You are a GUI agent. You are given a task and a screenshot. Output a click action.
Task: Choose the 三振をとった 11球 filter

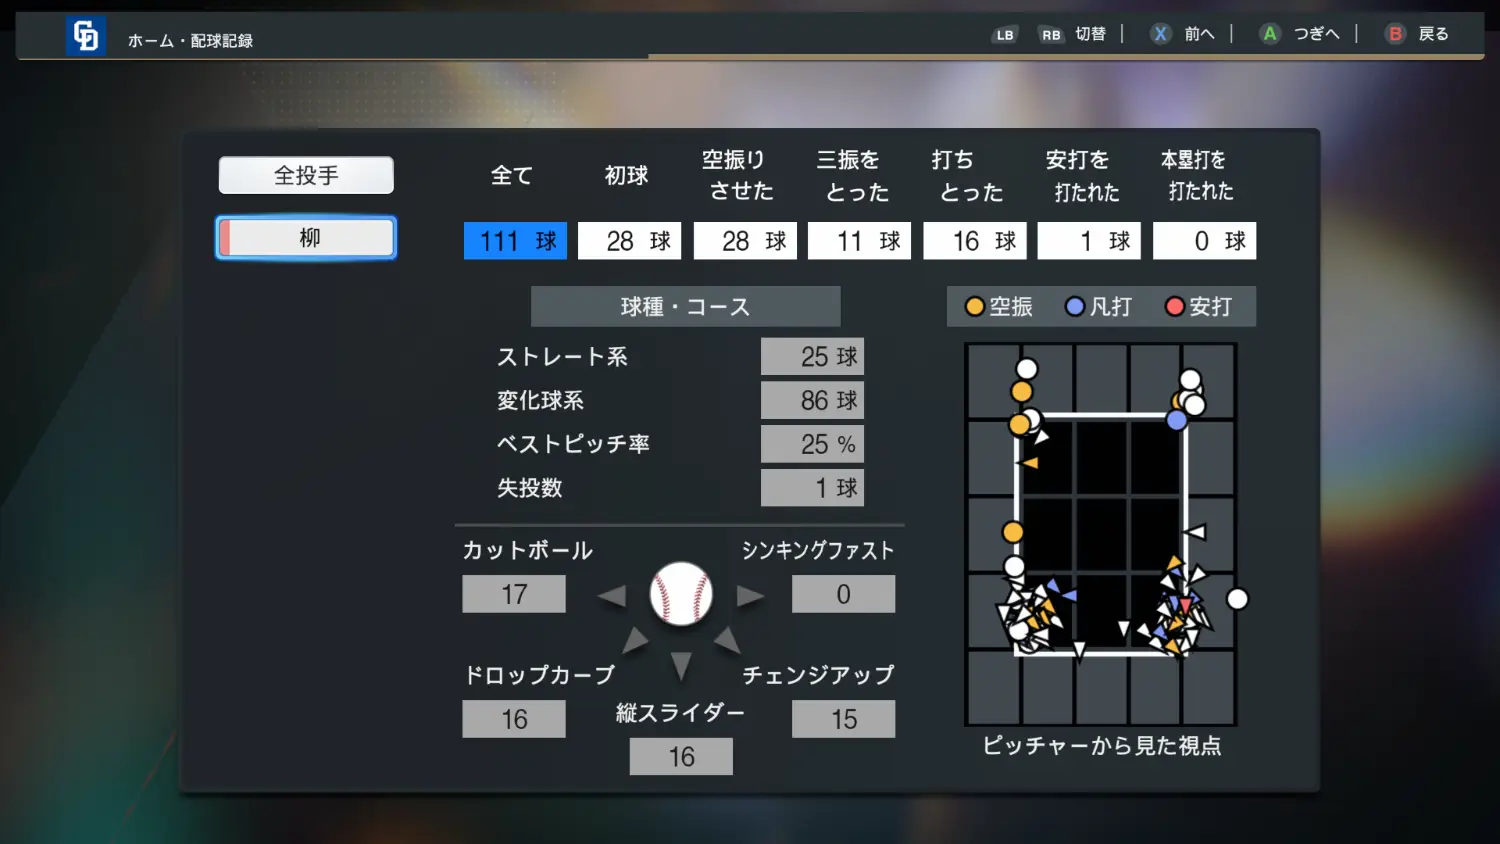(x=859, y=241)
